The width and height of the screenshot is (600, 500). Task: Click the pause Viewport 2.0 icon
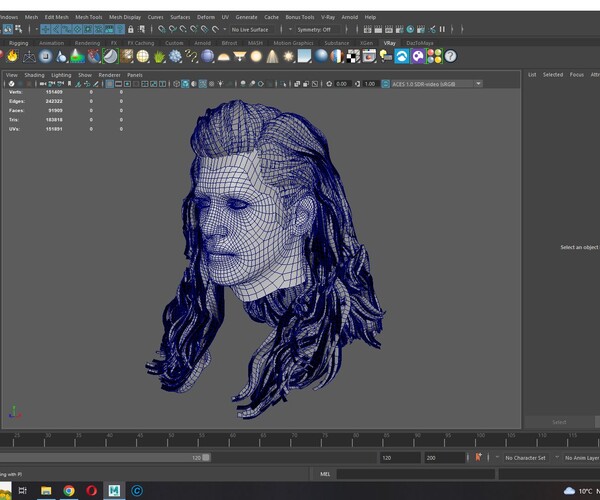(x=442, y=29)
